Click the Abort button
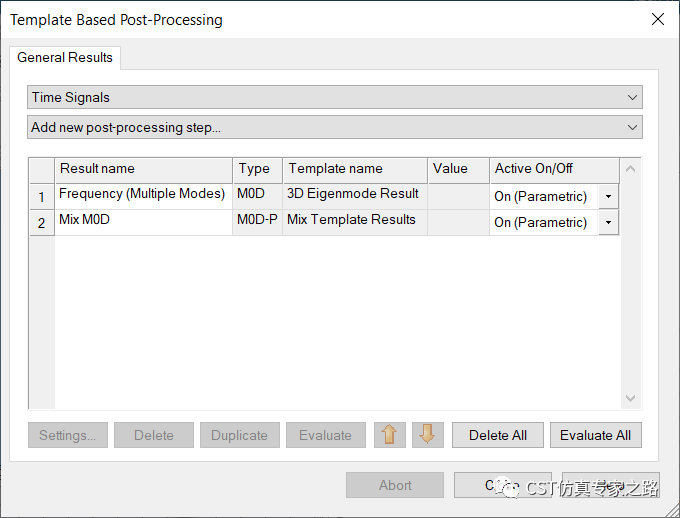 (395, 485)
